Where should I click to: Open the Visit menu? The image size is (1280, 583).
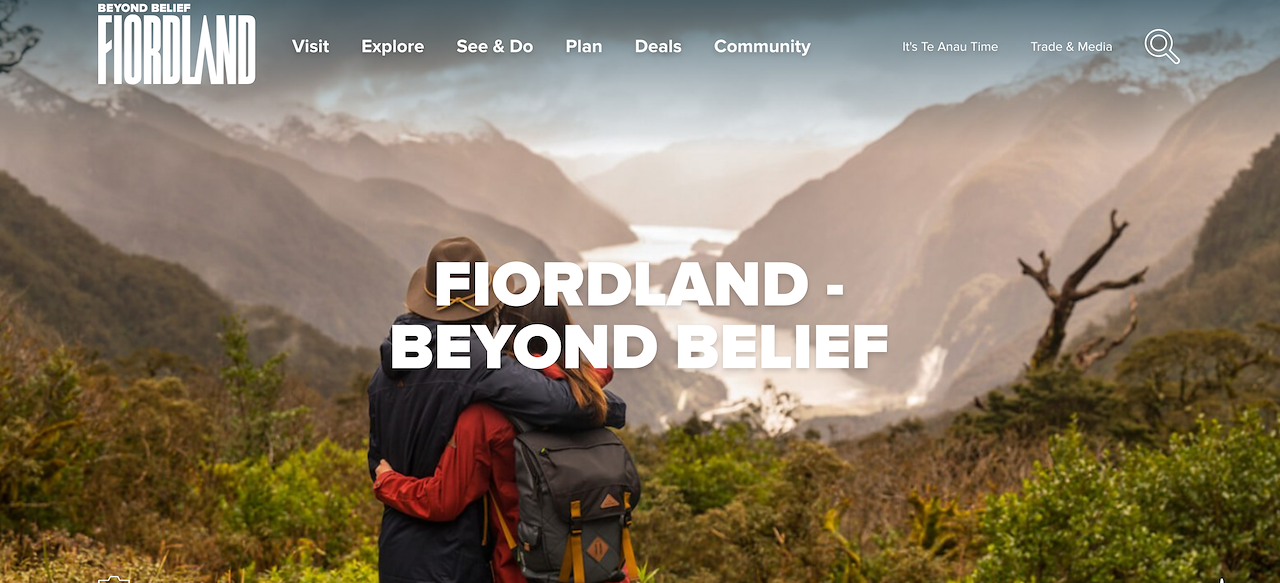310,46
